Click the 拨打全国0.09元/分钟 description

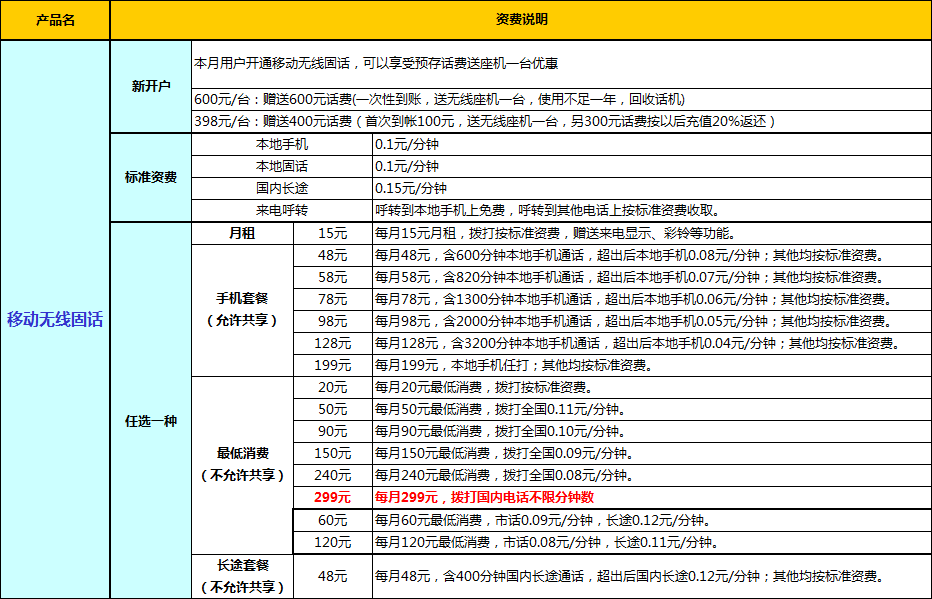pos(652,453)
